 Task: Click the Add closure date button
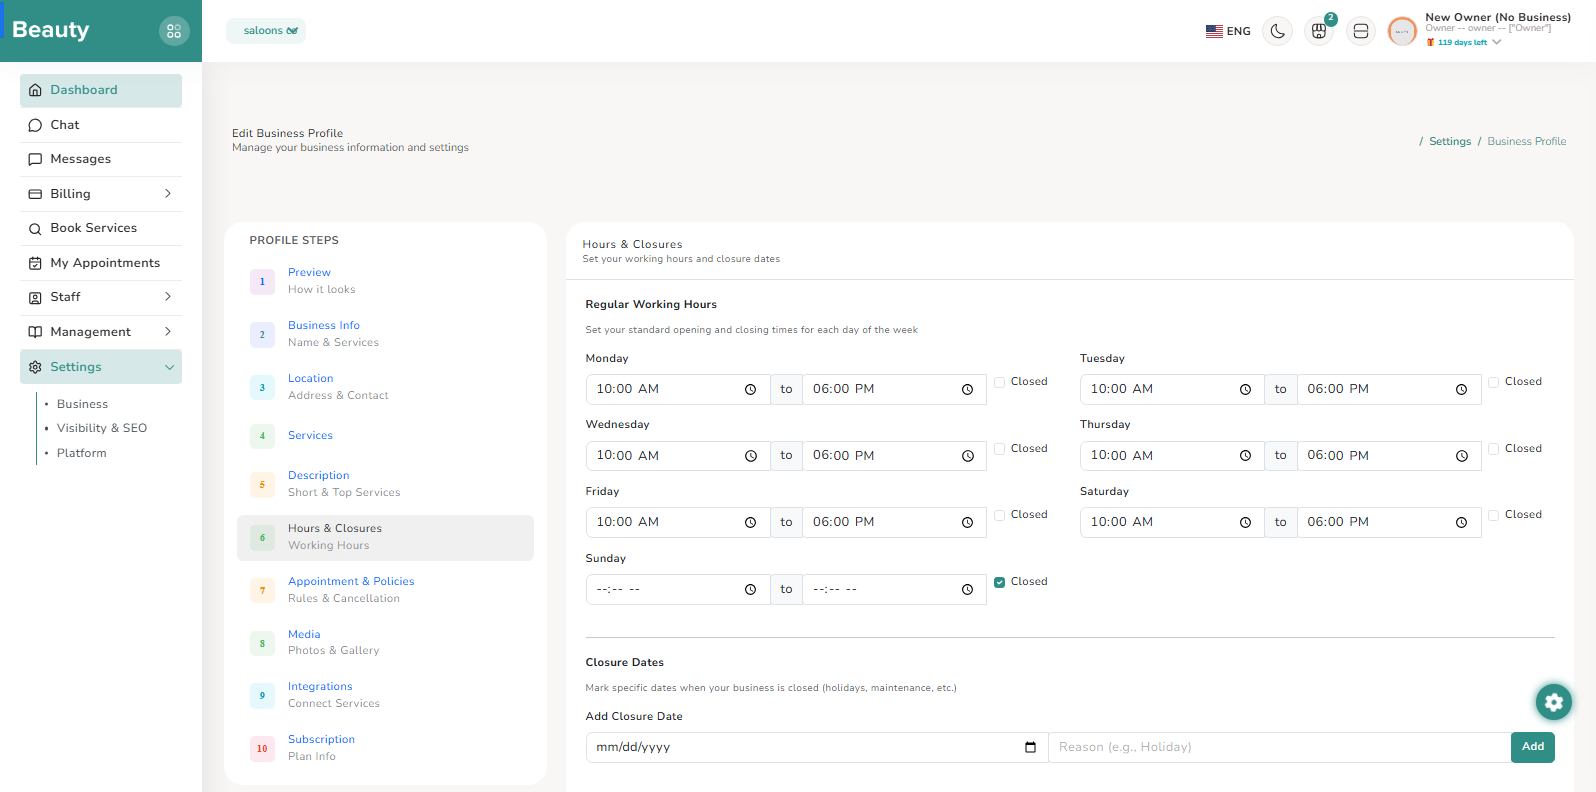[1533, 747]
